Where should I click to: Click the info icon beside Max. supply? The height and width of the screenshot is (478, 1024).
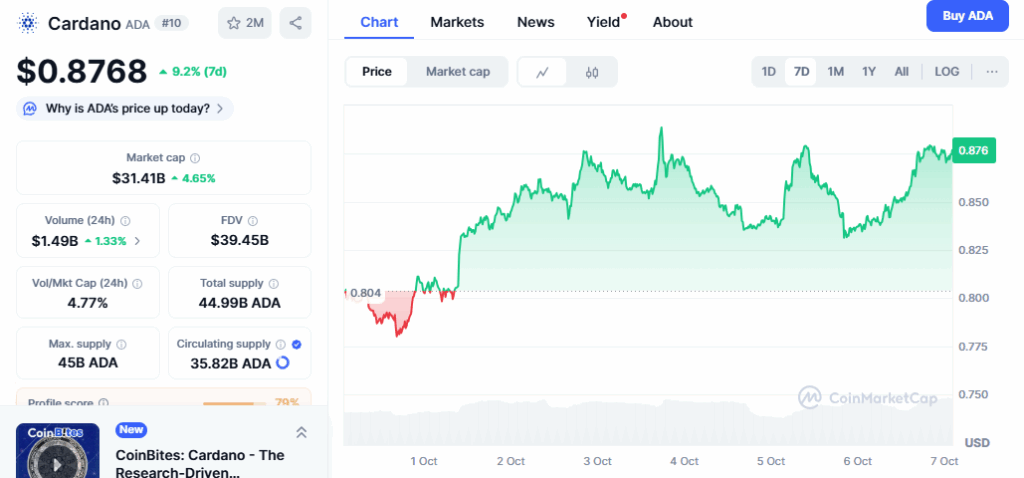click(122, 344)
